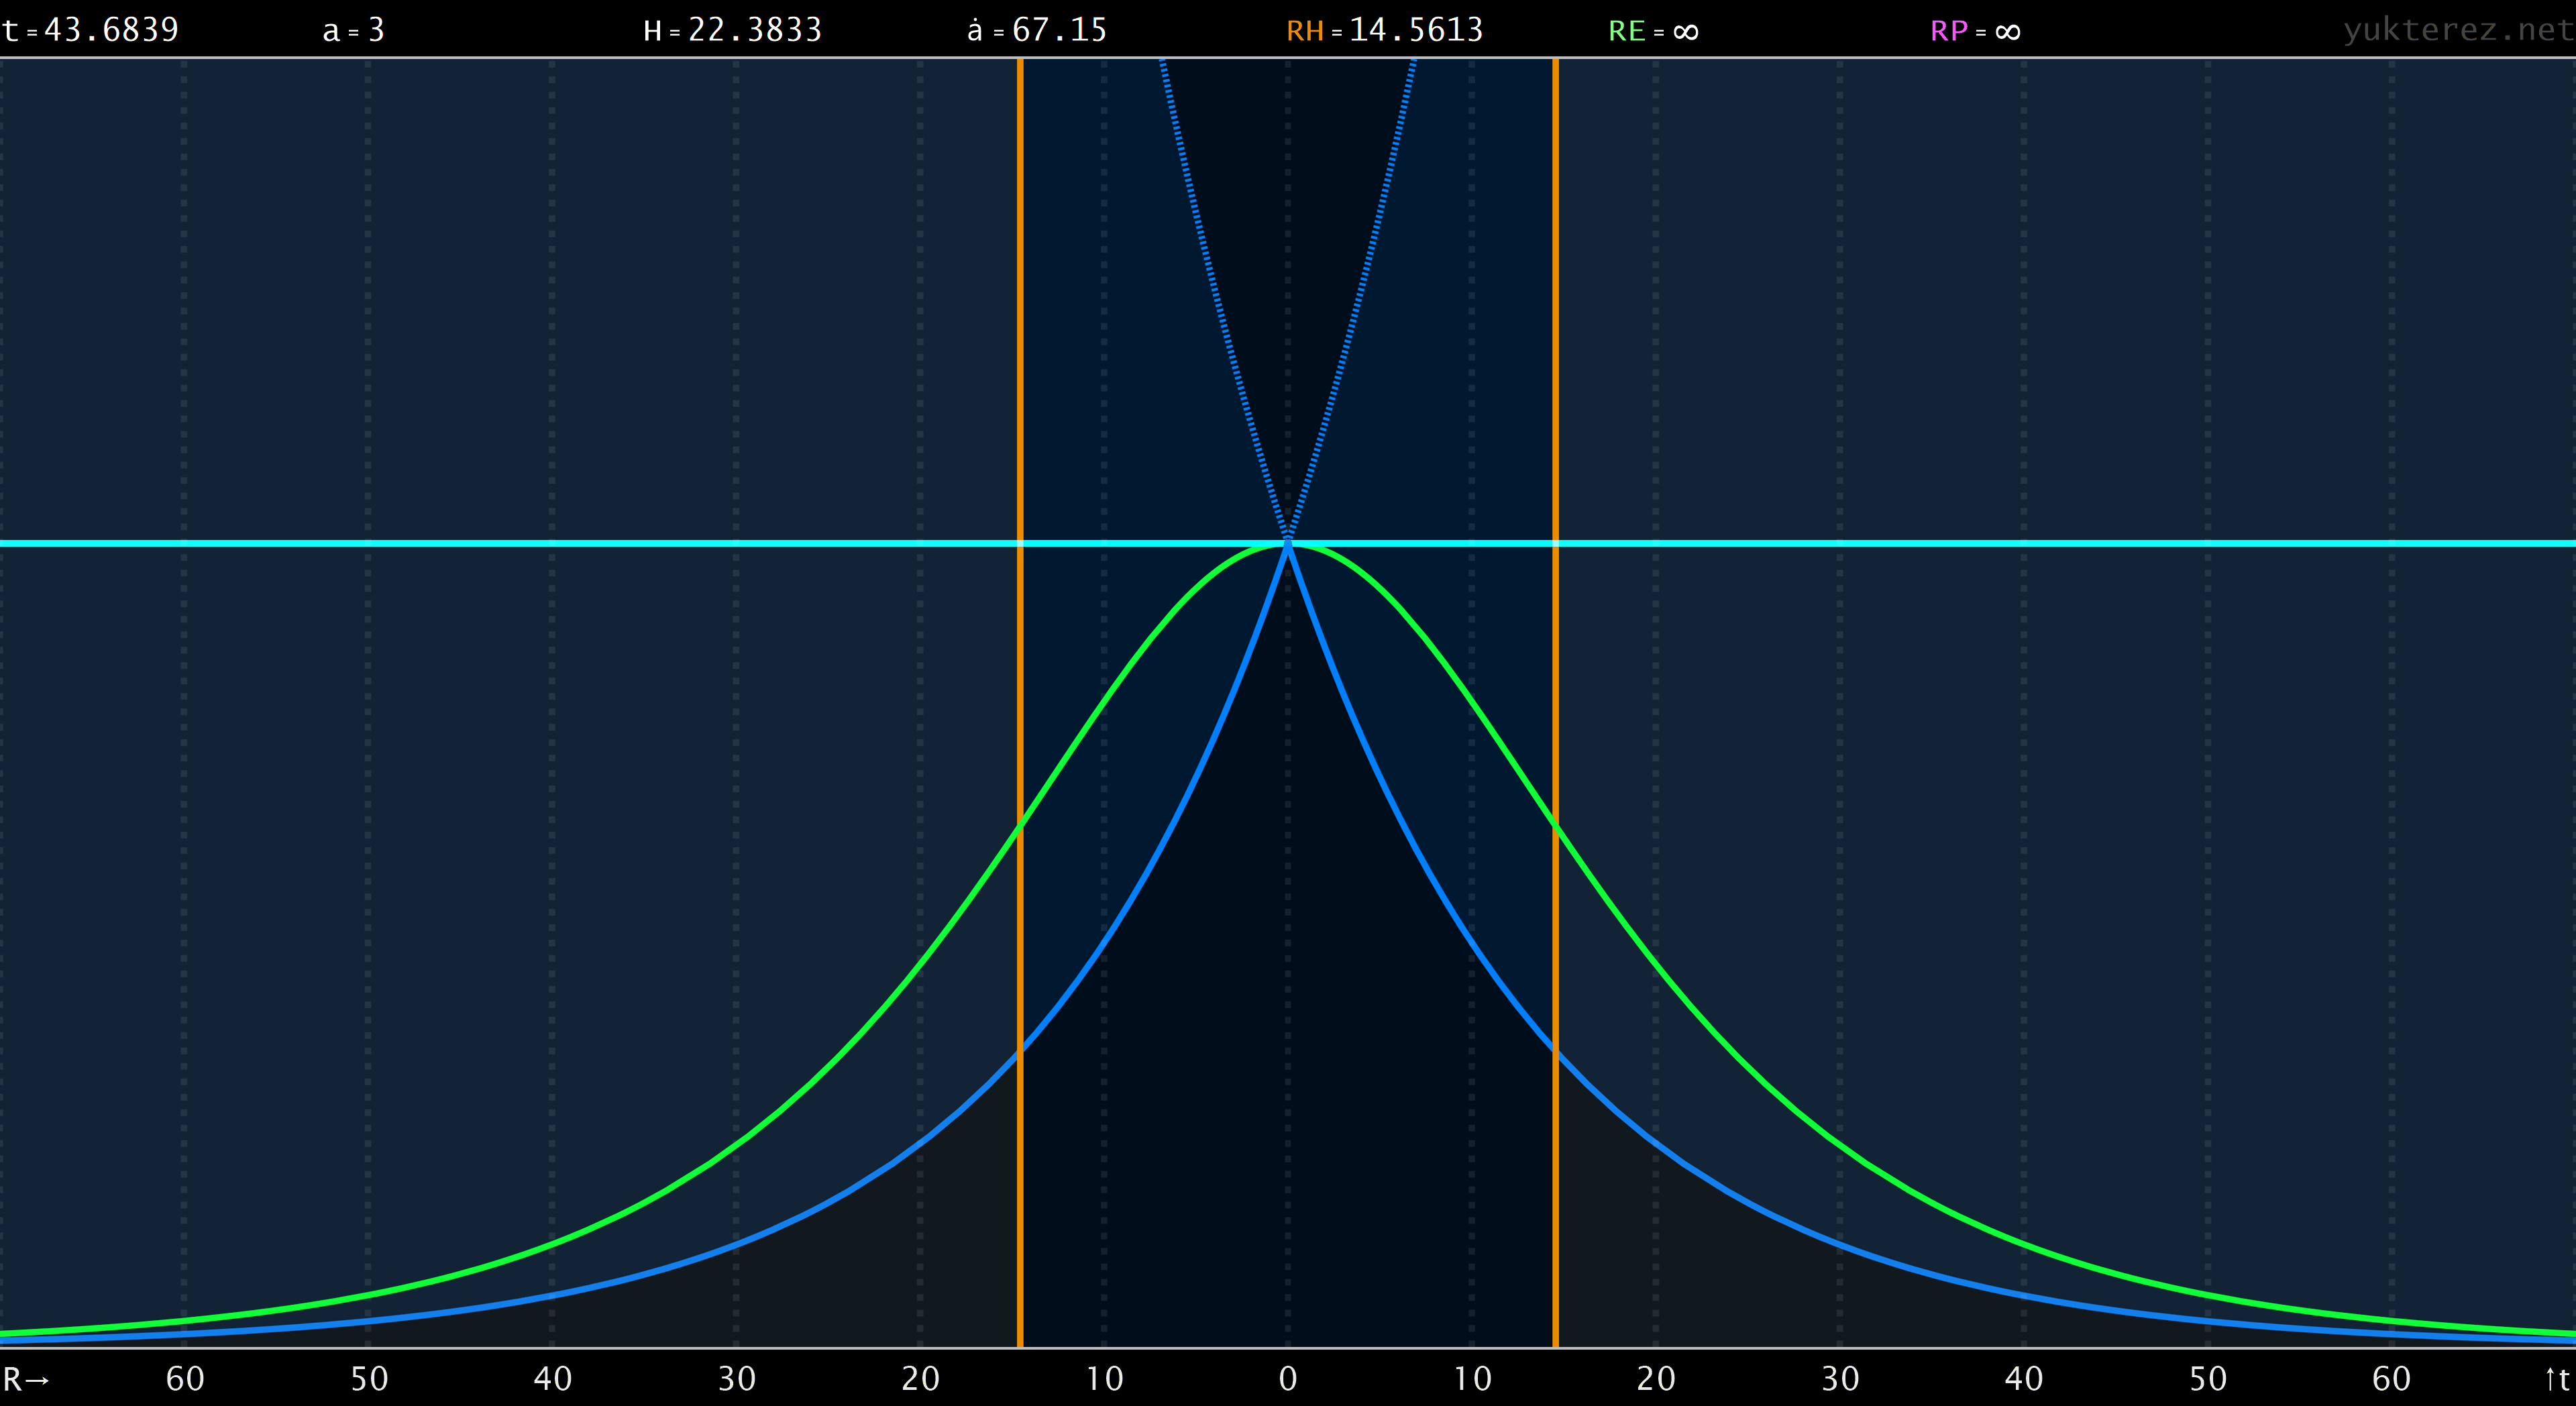Click the cyan horizontal time line
The width and height of the screenshot is (2576, 1406).
[500, 543]
